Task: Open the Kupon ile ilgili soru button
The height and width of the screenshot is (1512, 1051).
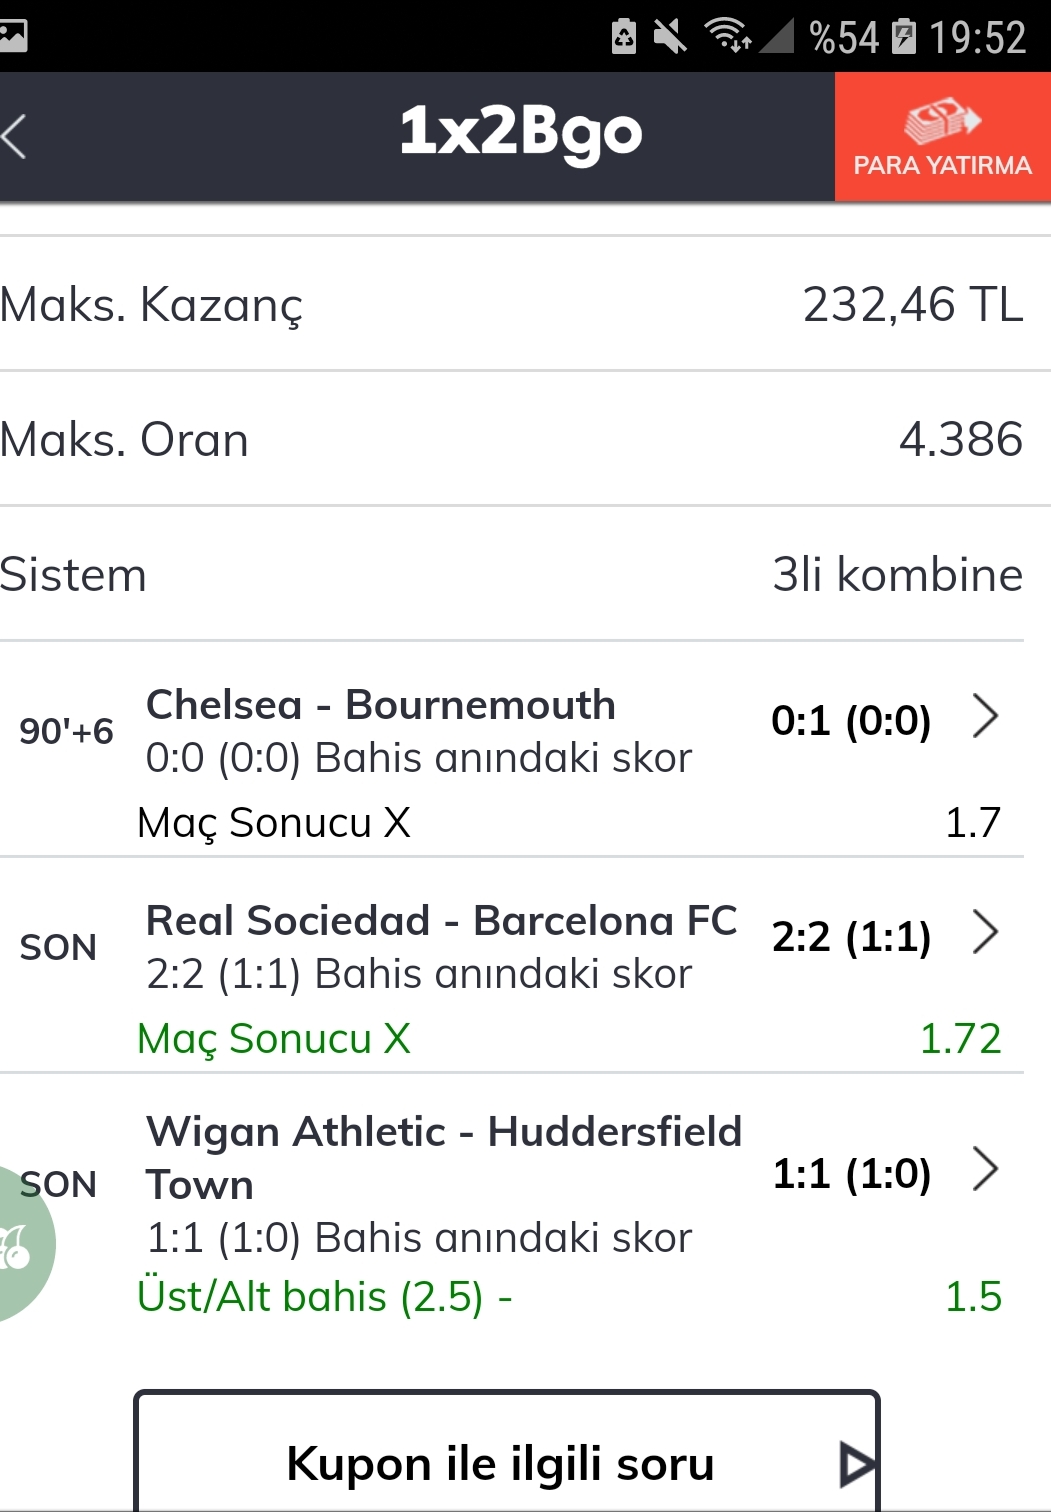Action: tap(507, 1452)
